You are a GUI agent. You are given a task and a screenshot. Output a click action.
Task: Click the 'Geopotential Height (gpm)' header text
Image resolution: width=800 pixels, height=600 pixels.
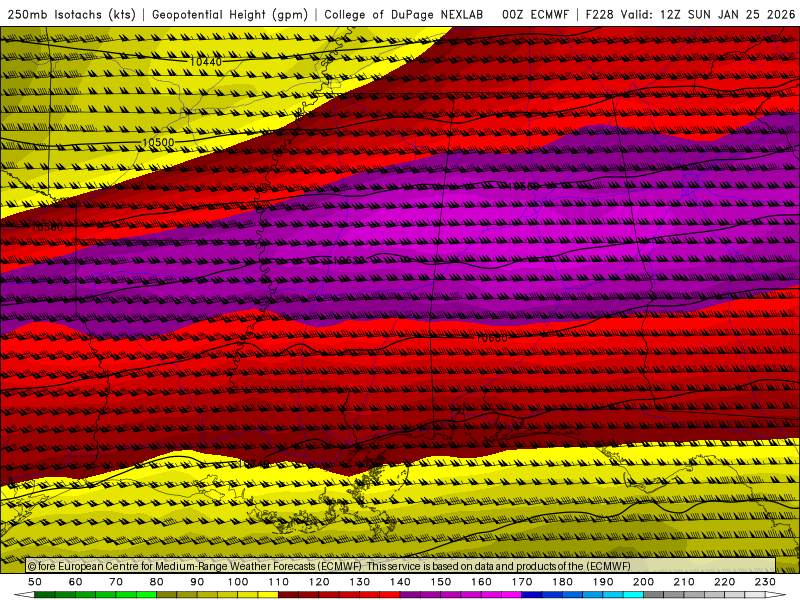click(x=230, y=15)
